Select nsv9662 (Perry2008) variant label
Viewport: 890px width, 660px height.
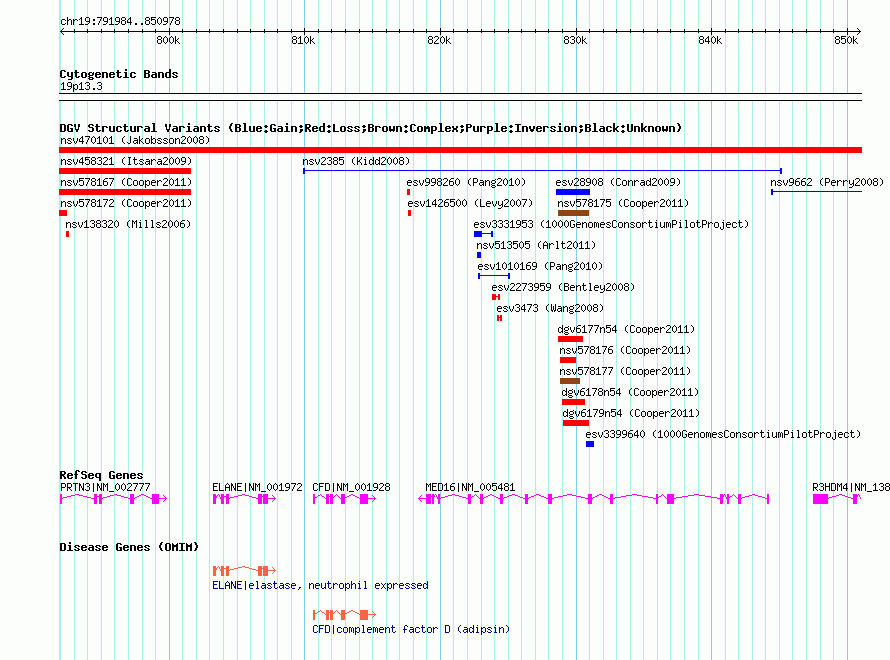pyautogui.click(x=827, y=182)
